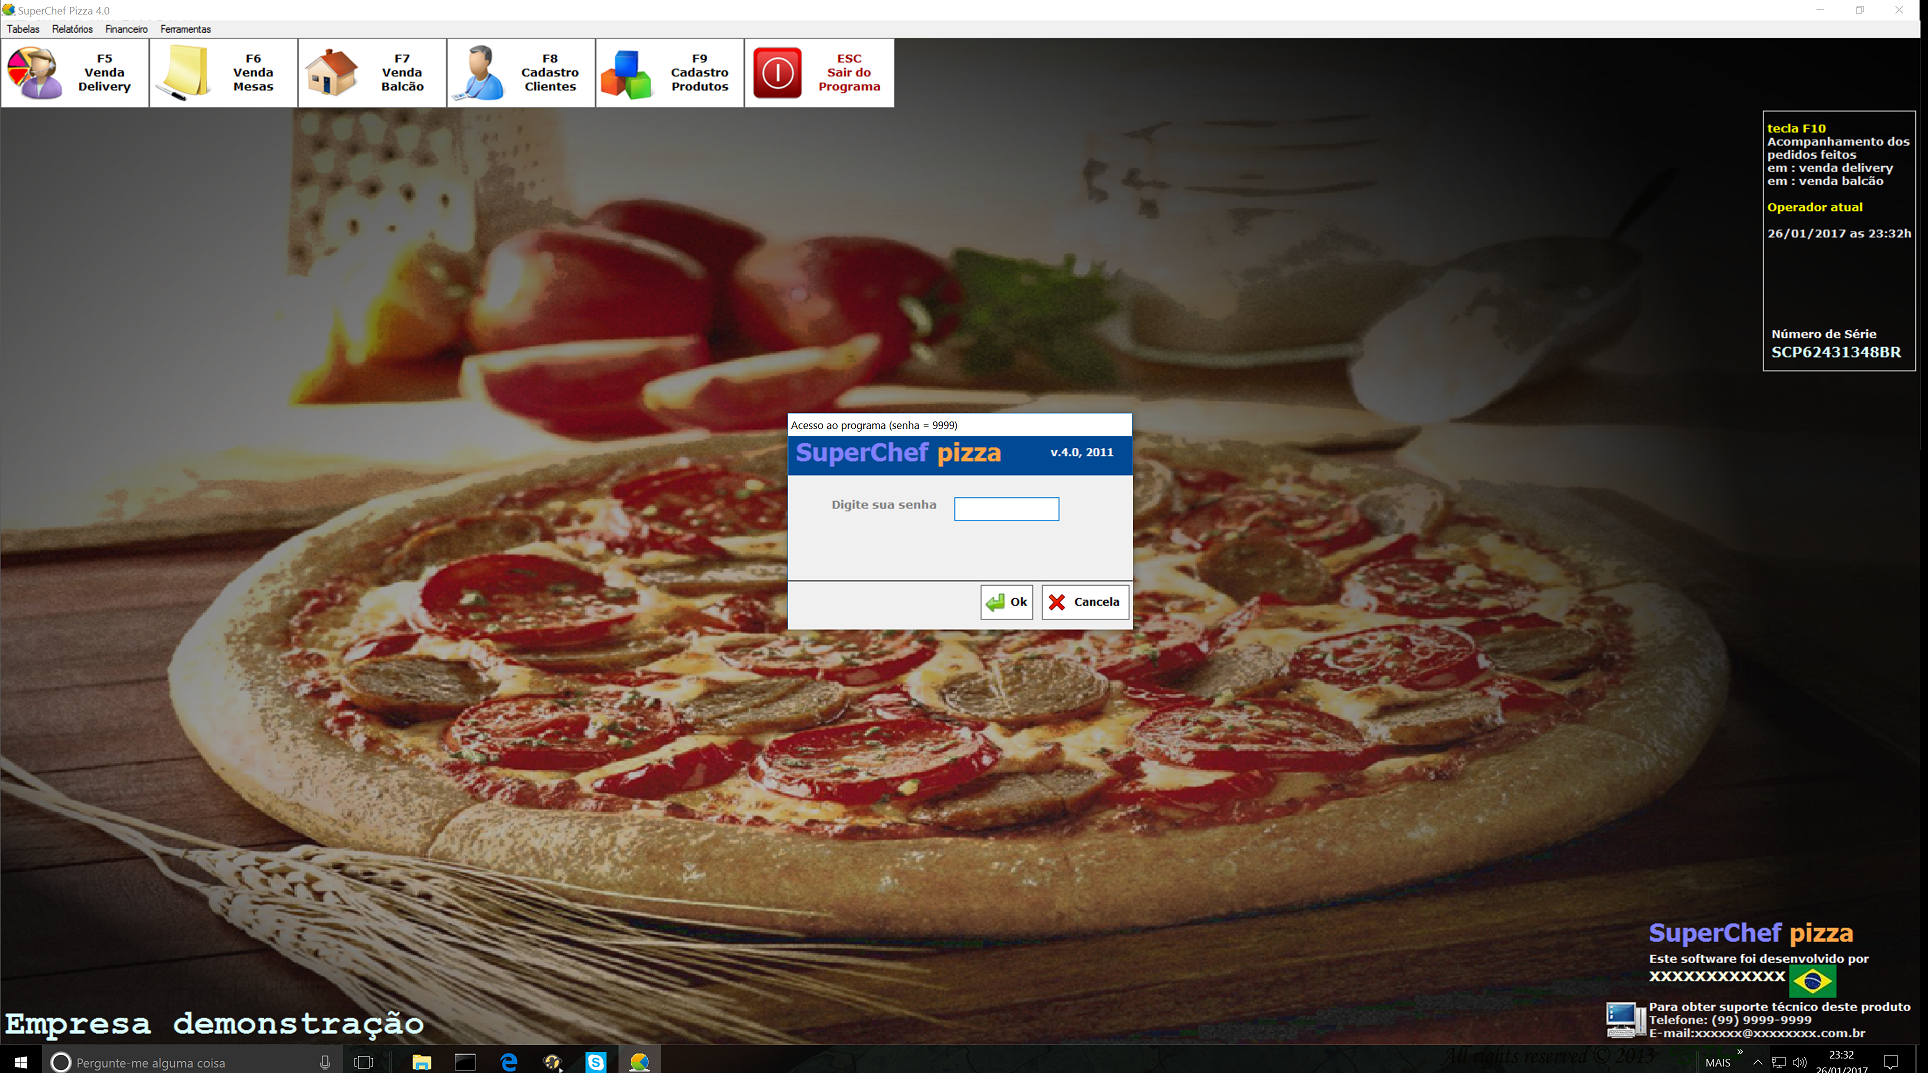Click the volume icon in the system tray

[1800, 1062]
